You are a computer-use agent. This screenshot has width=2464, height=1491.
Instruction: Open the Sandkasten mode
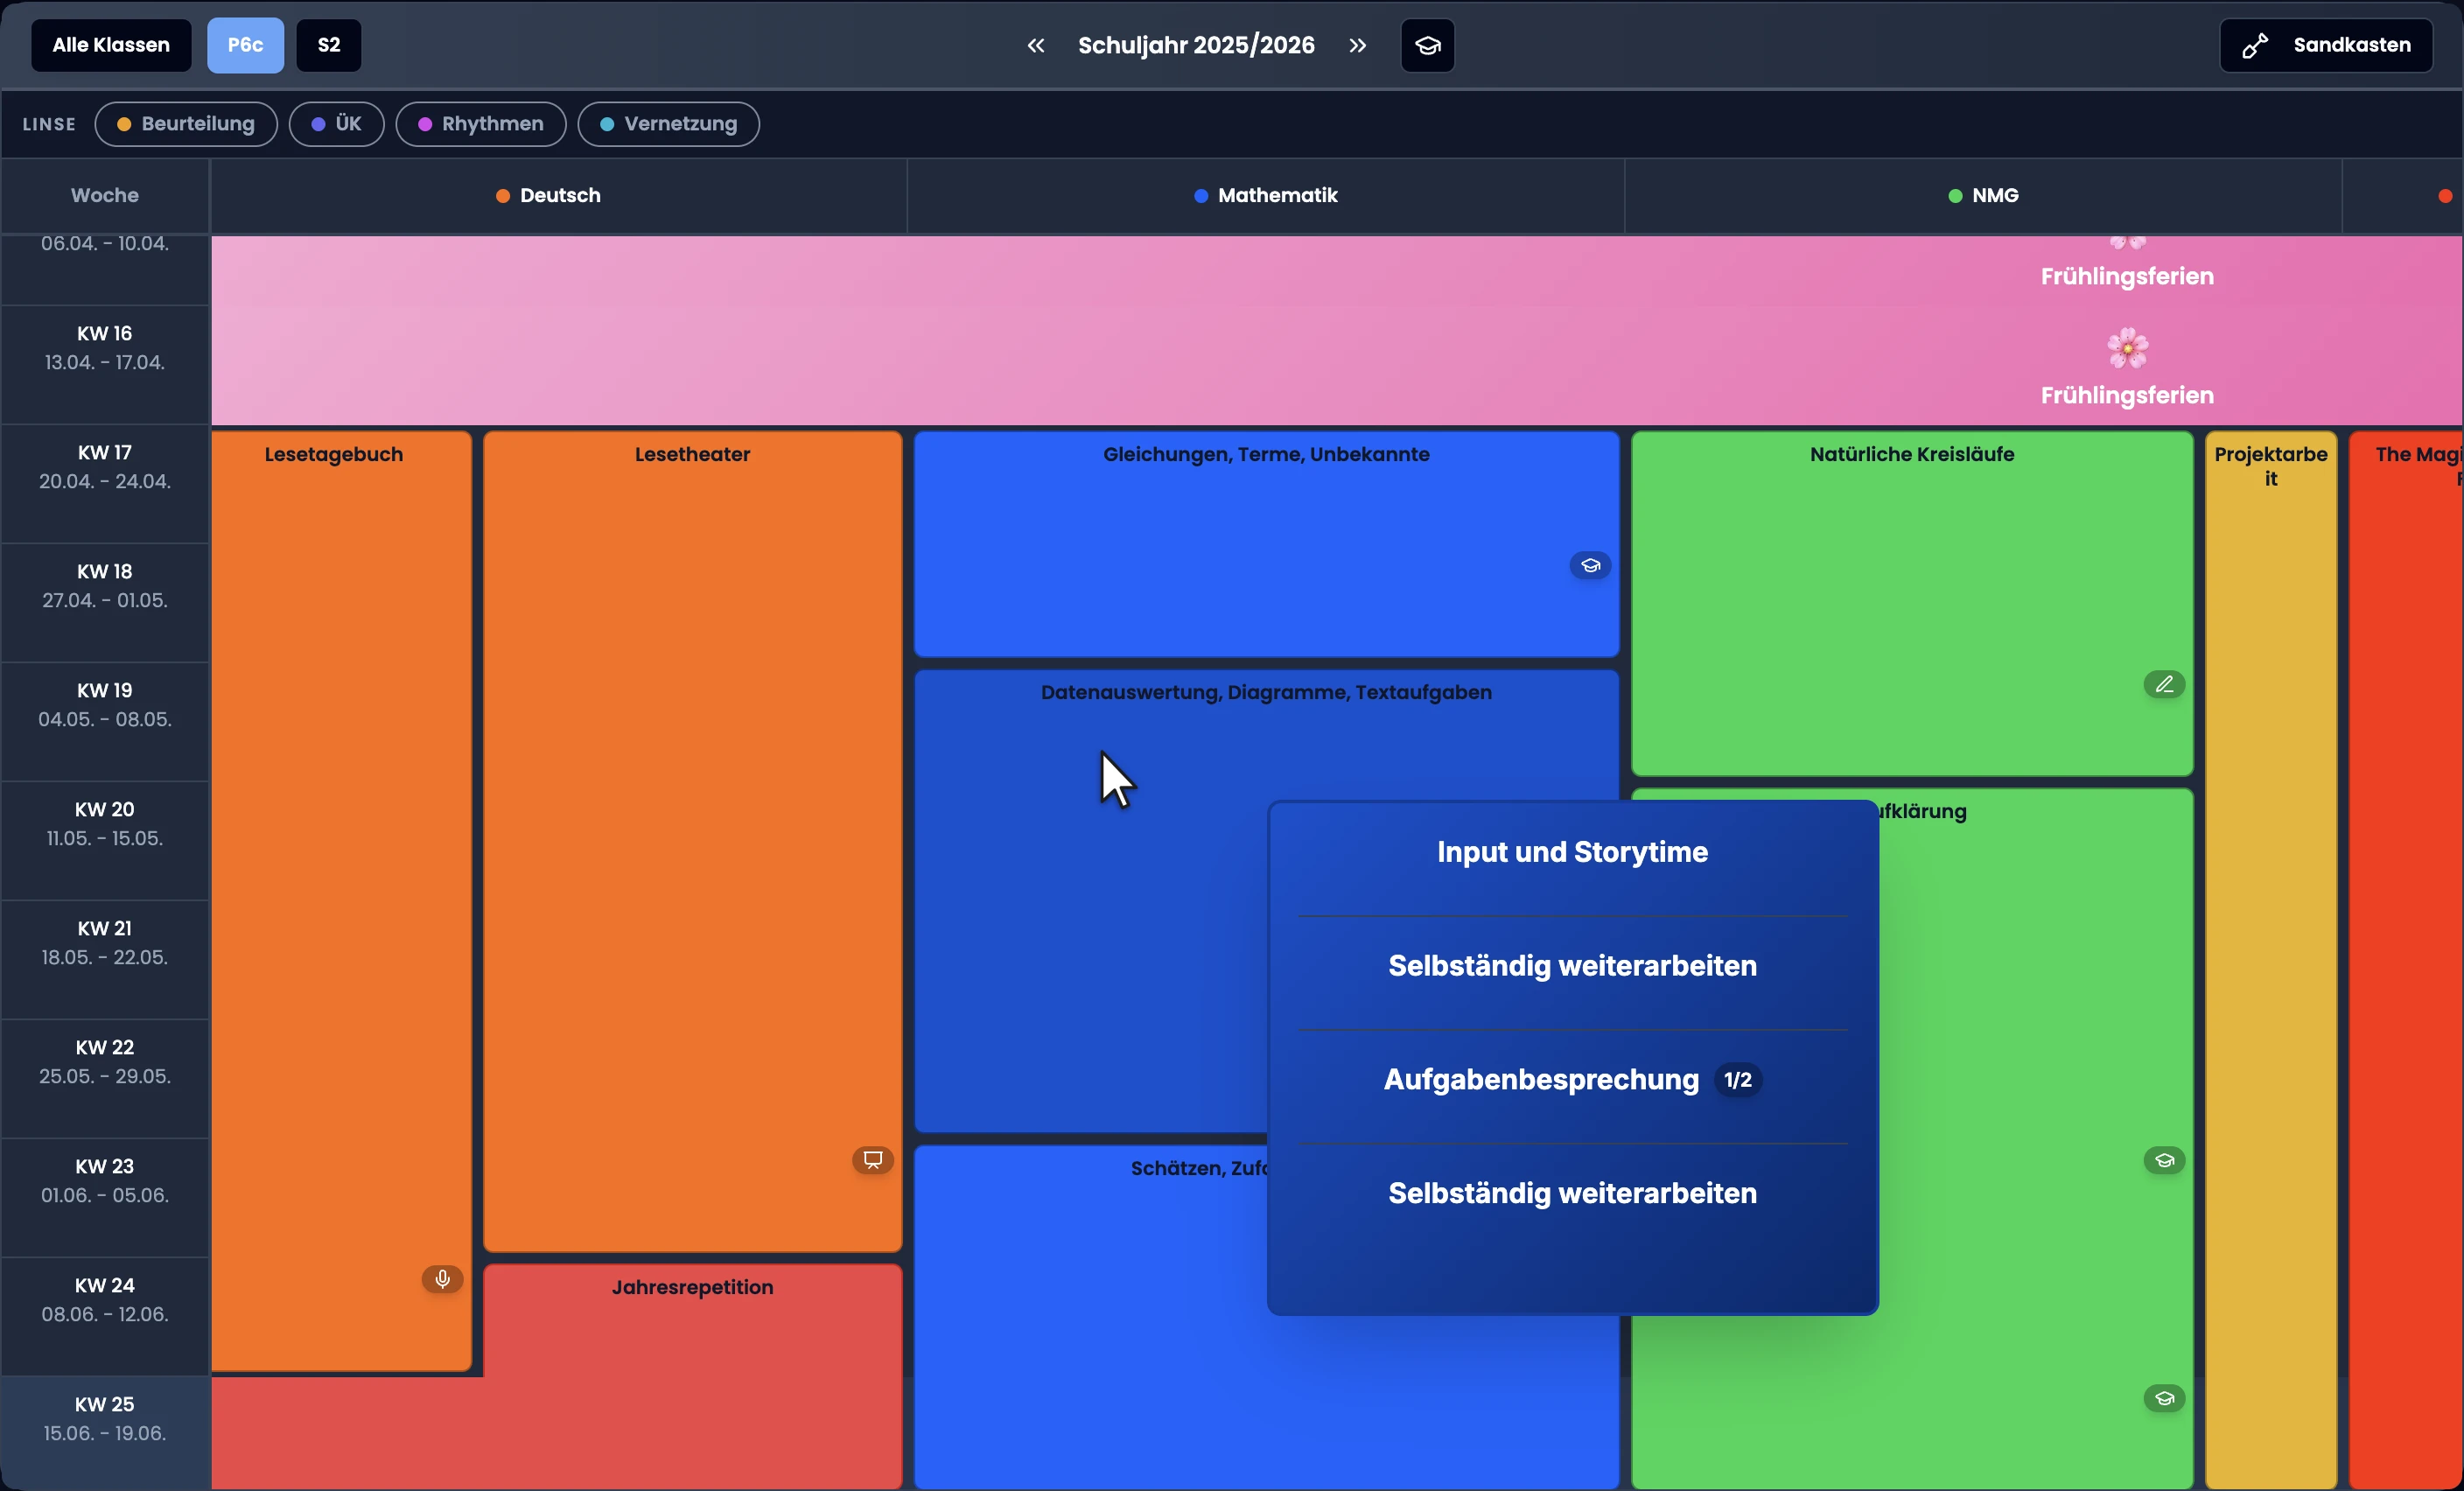(x=2326, y=45)
